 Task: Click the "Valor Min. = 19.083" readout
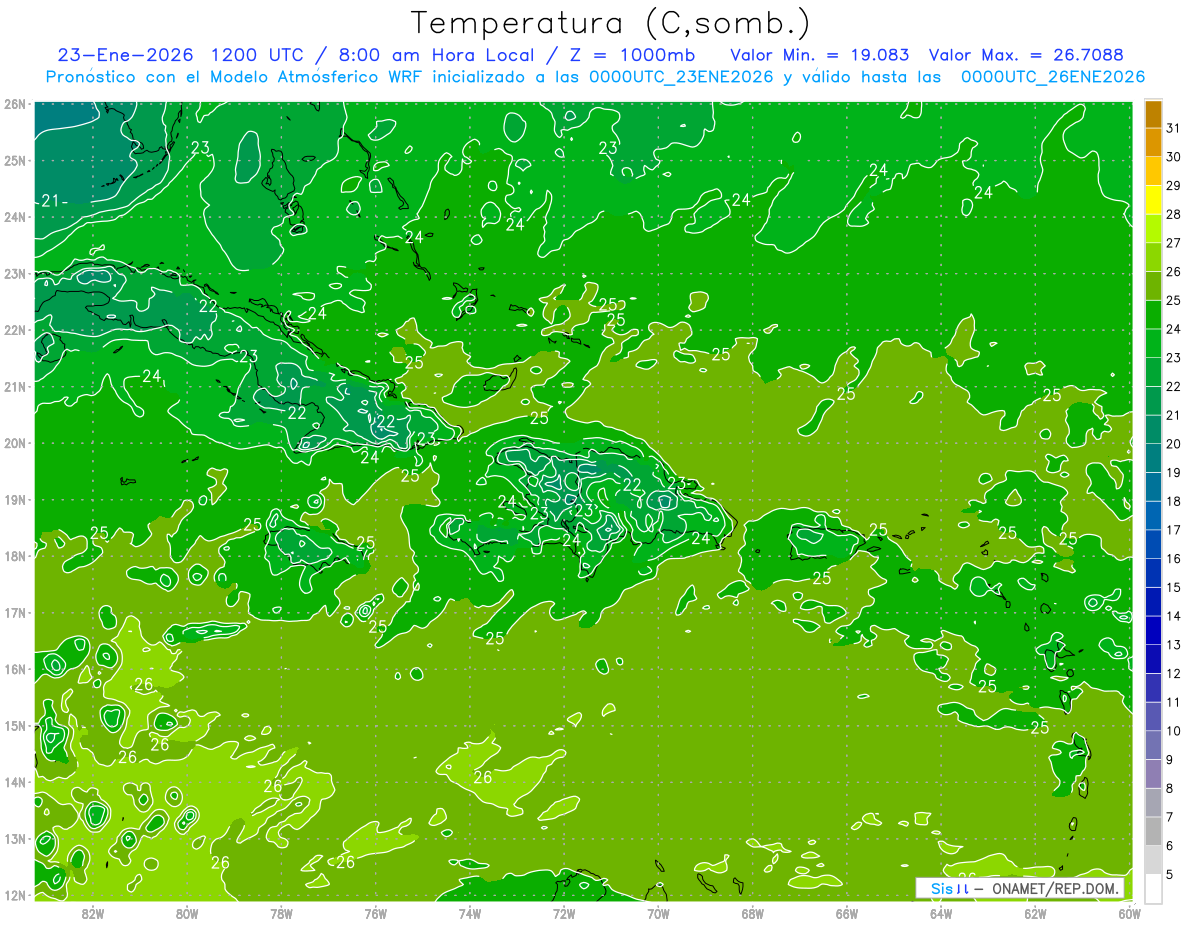[x=820, y=54]
